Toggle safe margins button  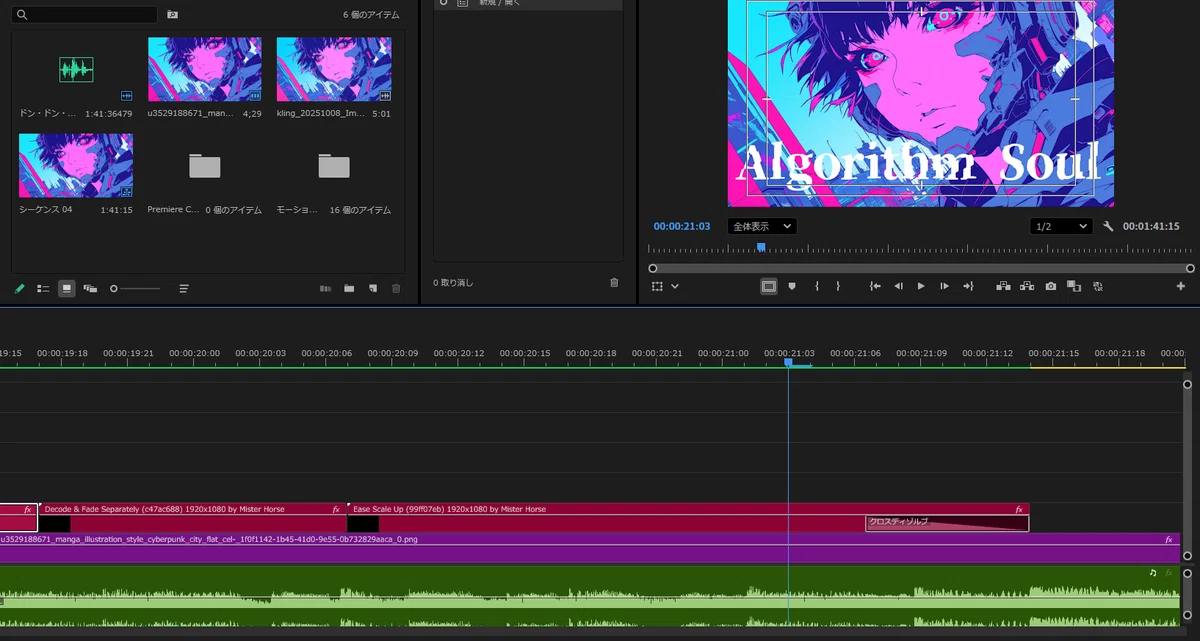point(769,286)
